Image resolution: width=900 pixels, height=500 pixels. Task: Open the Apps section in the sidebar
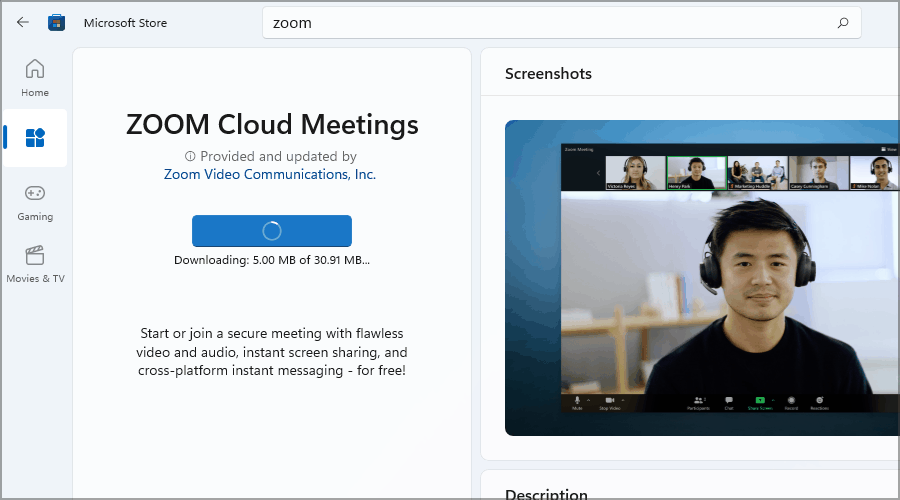35,138
